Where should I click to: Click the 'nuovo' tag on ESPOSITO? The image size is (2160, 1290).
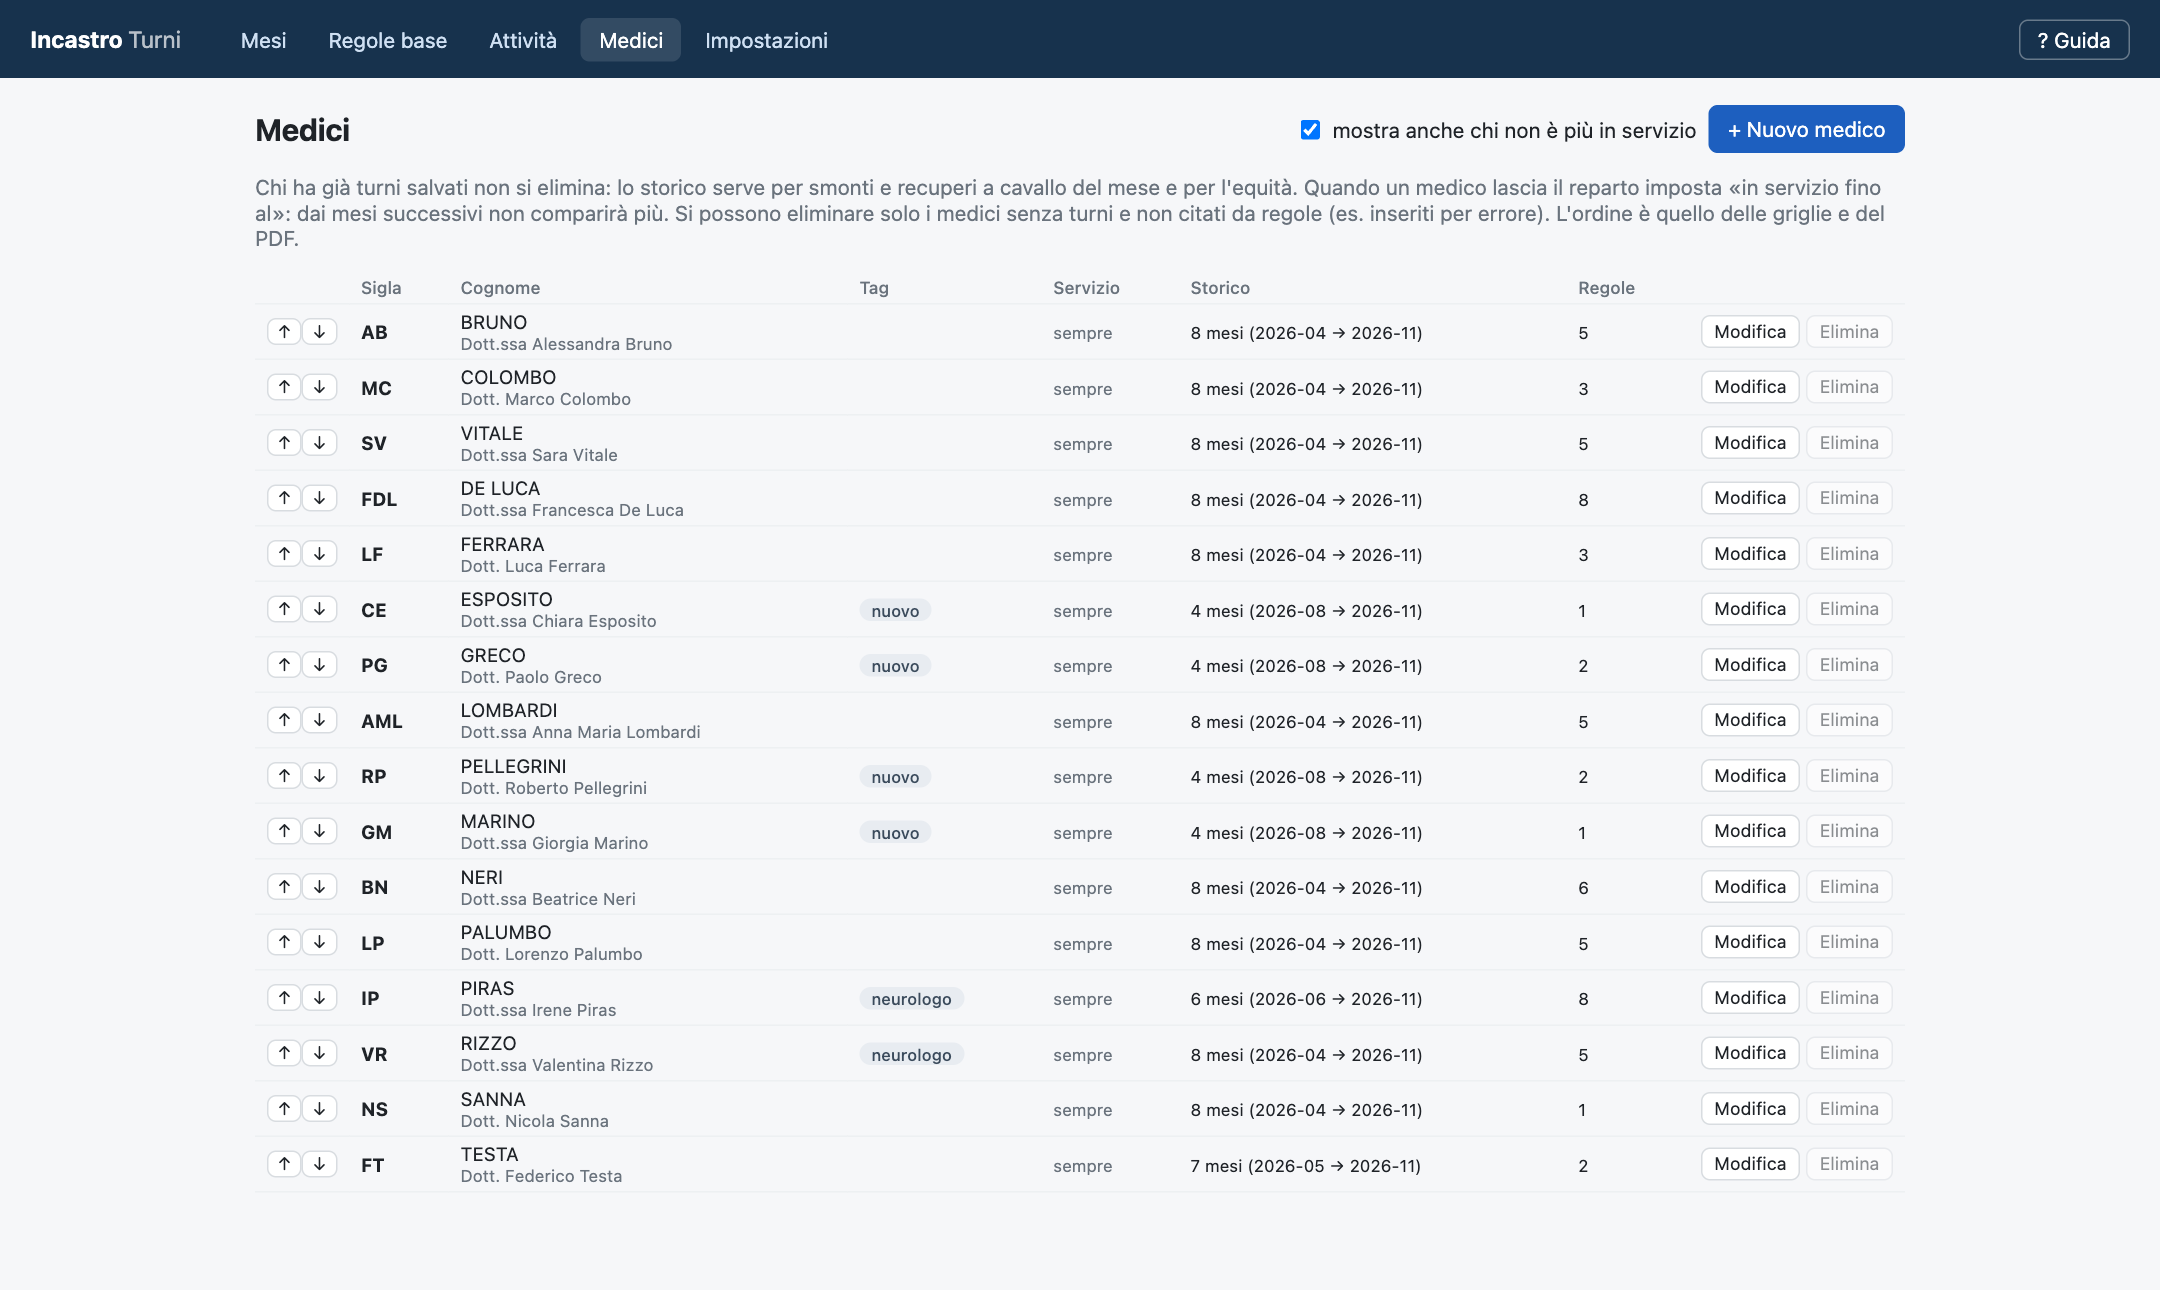pos(895,611)
